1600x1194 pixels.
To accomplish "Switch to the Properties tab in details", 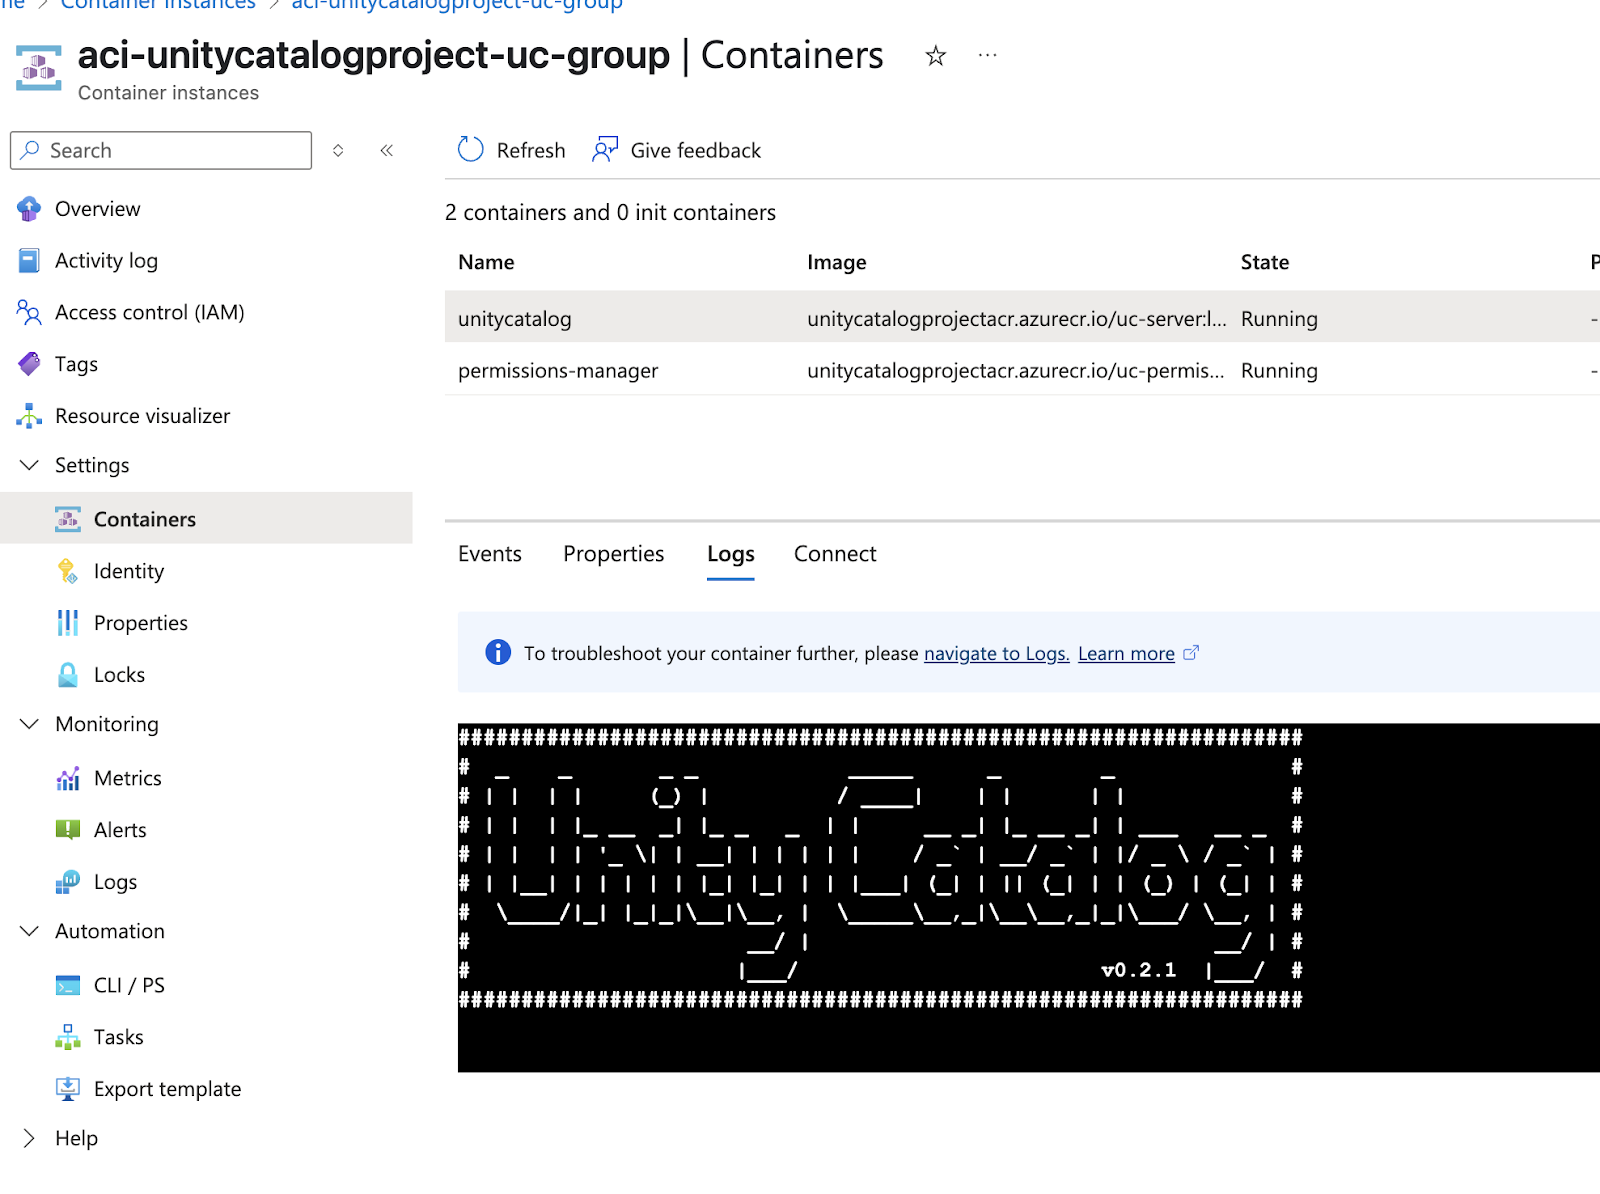I will pyautogui.click(x=613, y=554).
